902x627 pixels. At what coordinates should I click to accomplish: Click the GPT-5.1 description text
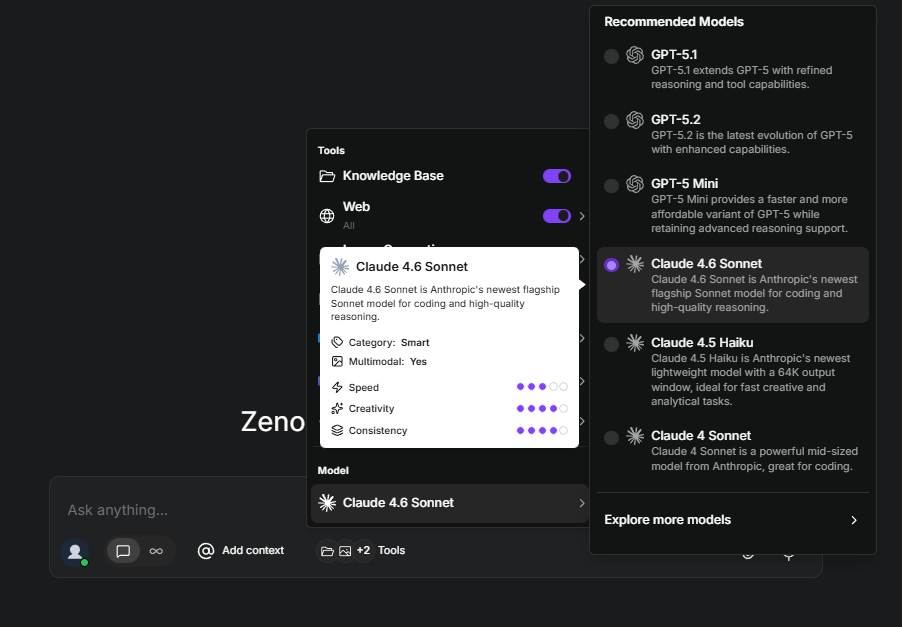[742, 77]
